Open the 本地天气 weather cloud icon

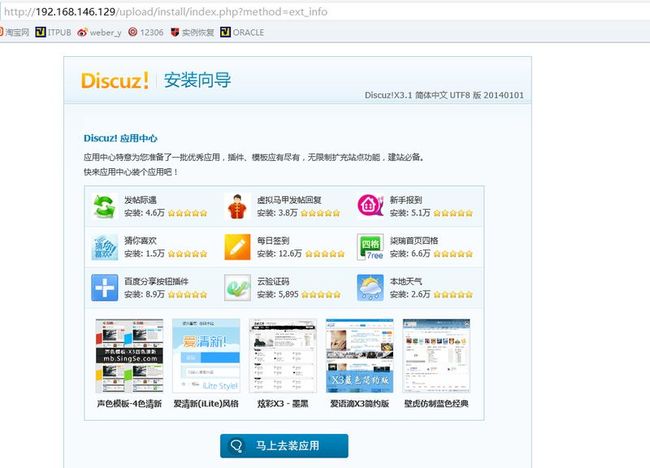[370, 287]
